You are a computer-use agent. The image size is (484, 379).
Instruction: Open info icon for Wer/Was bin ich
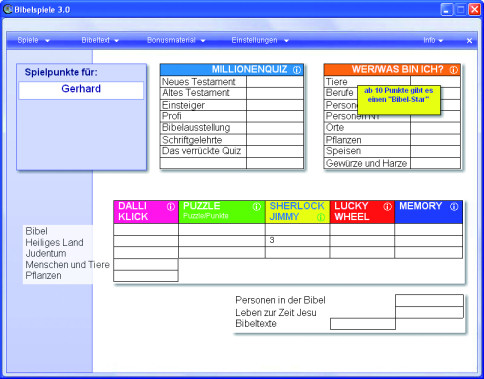coord(453,70)
